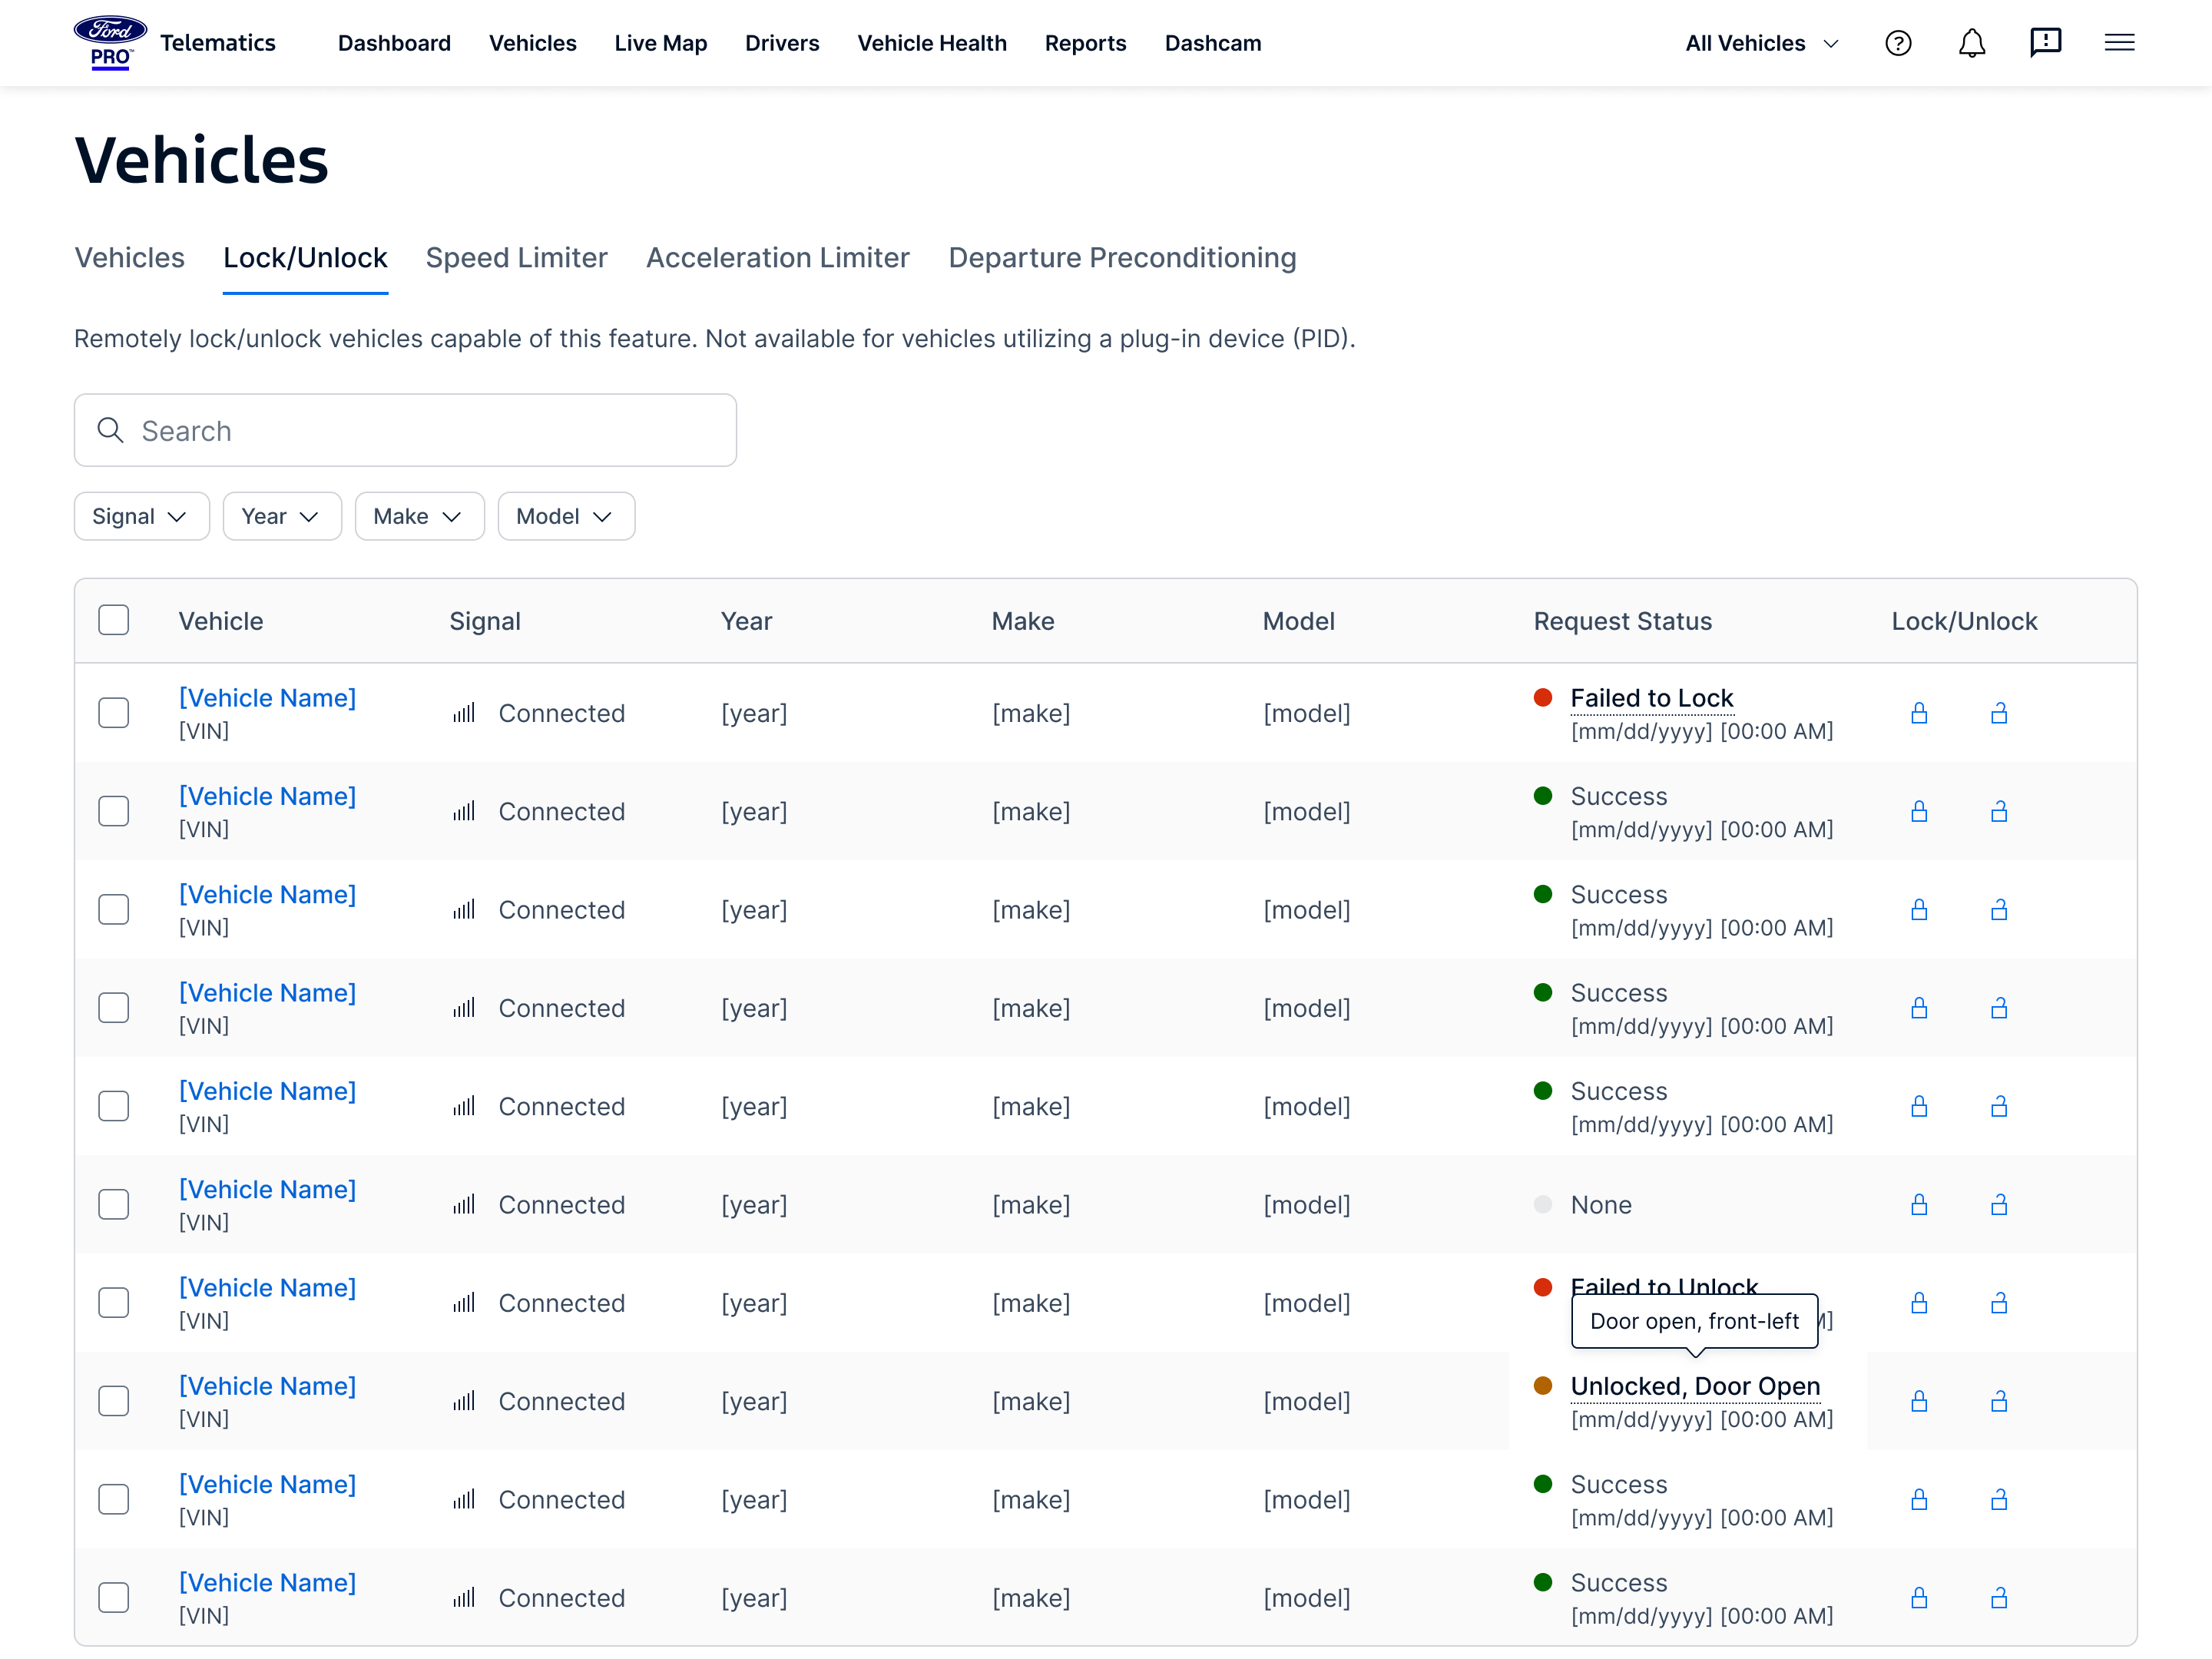Viewport: 2212px width, 1659px height.
Task: Open the Failed to Unlock status link
Action: coord(1663,1287)
